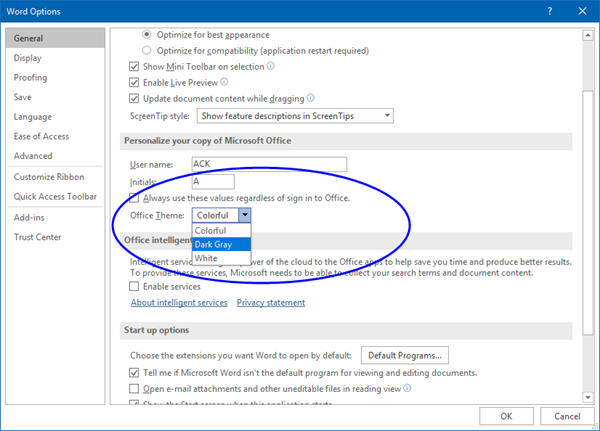
Task: Open About intelligent services link
Action: pos(179,302)
